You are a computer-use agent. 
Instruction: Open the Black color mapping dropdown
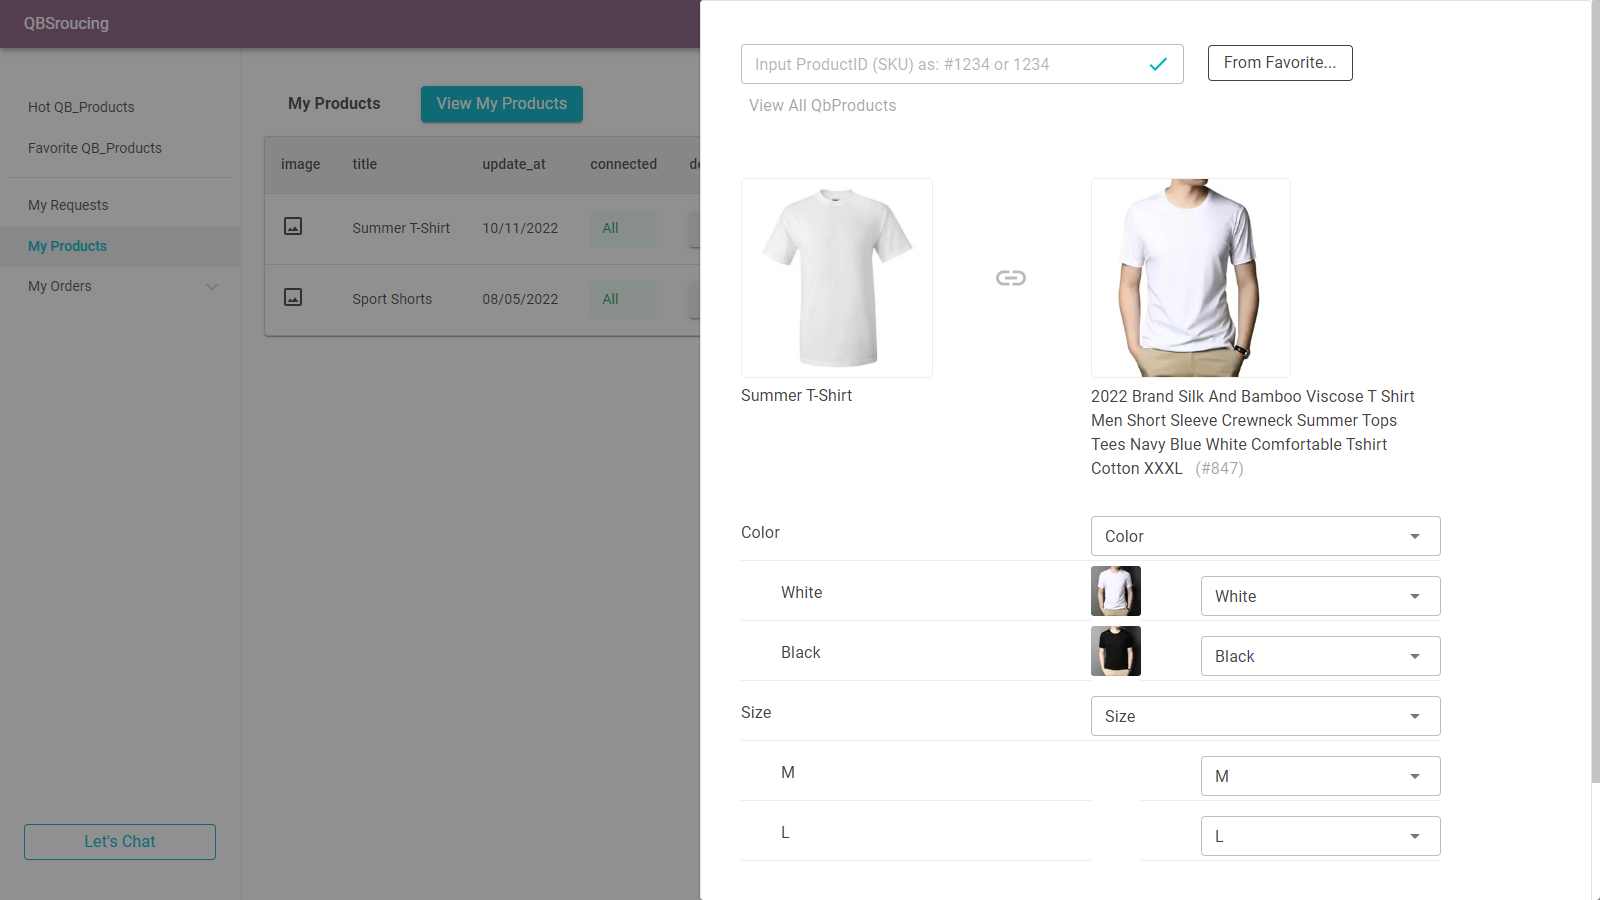[1319, 656]
